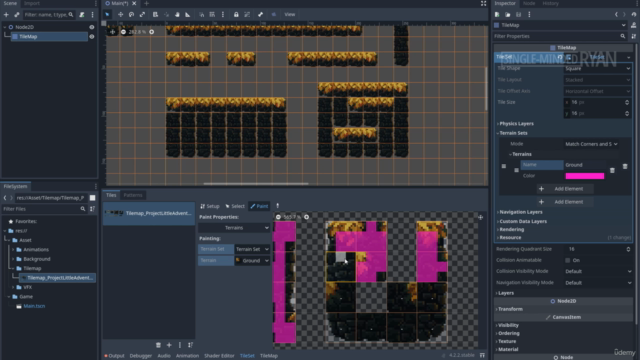
Task: Open the terrain Mode dropdown
Action: (591, 144)
